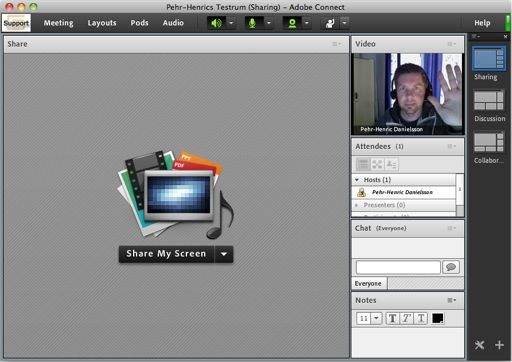Switch to the Discussion layout thumbnail
The image size is (512, 362).
click(489, 100)
